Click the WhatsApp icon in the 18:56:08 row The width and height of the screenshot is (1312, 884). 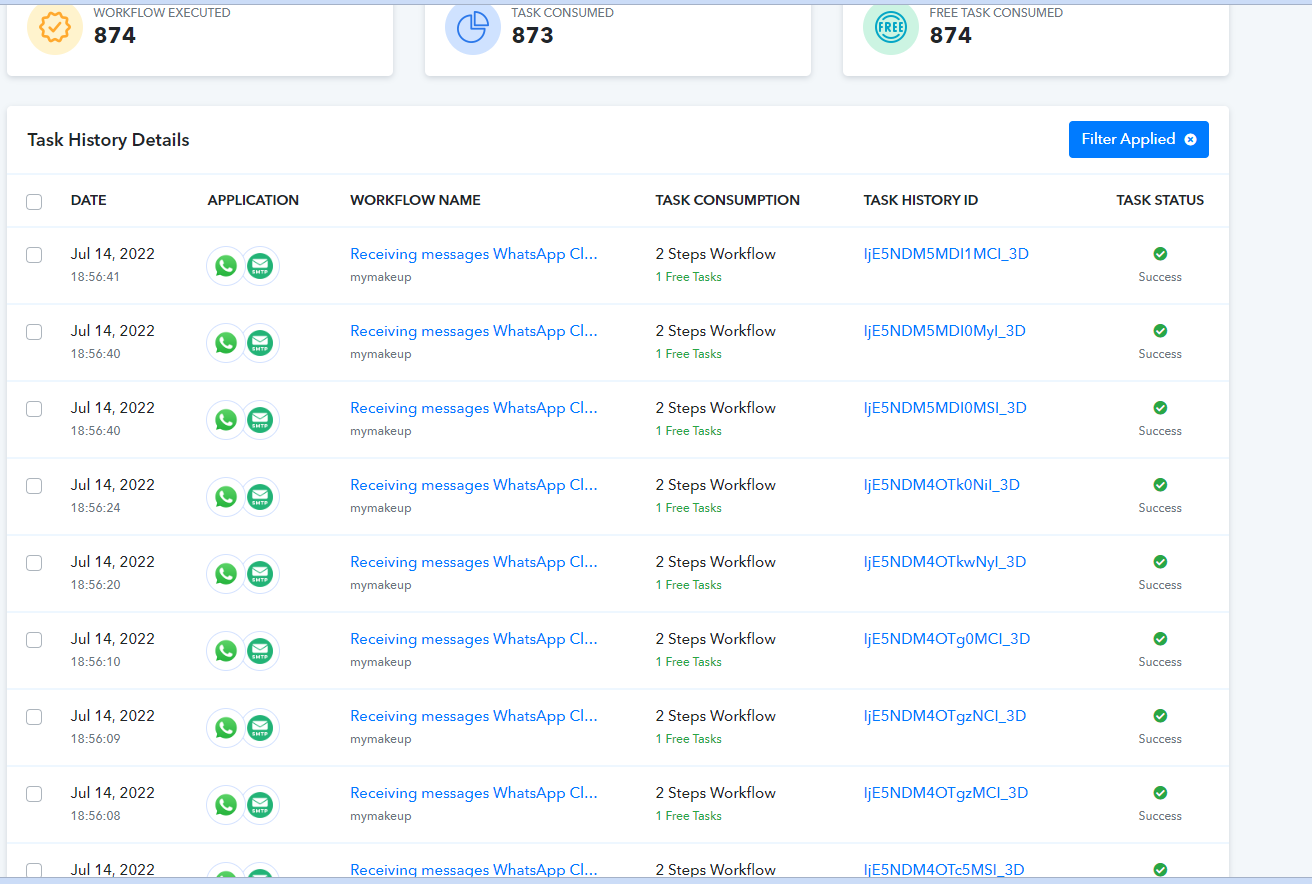pos(226,805)
